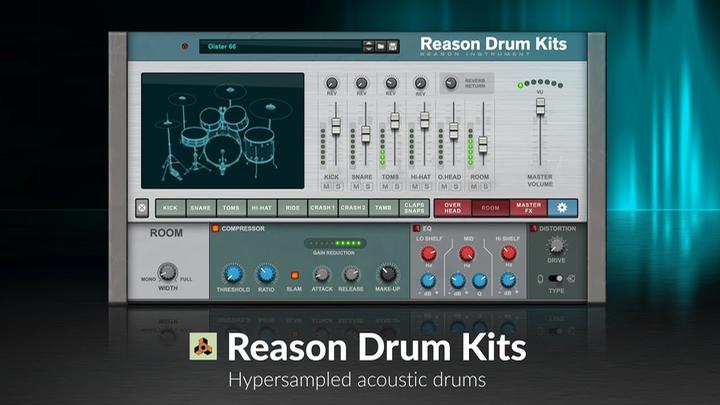Click the X button beside the KICK tab
The height and width of the screenshot is (405, 720).
point(142,208)
